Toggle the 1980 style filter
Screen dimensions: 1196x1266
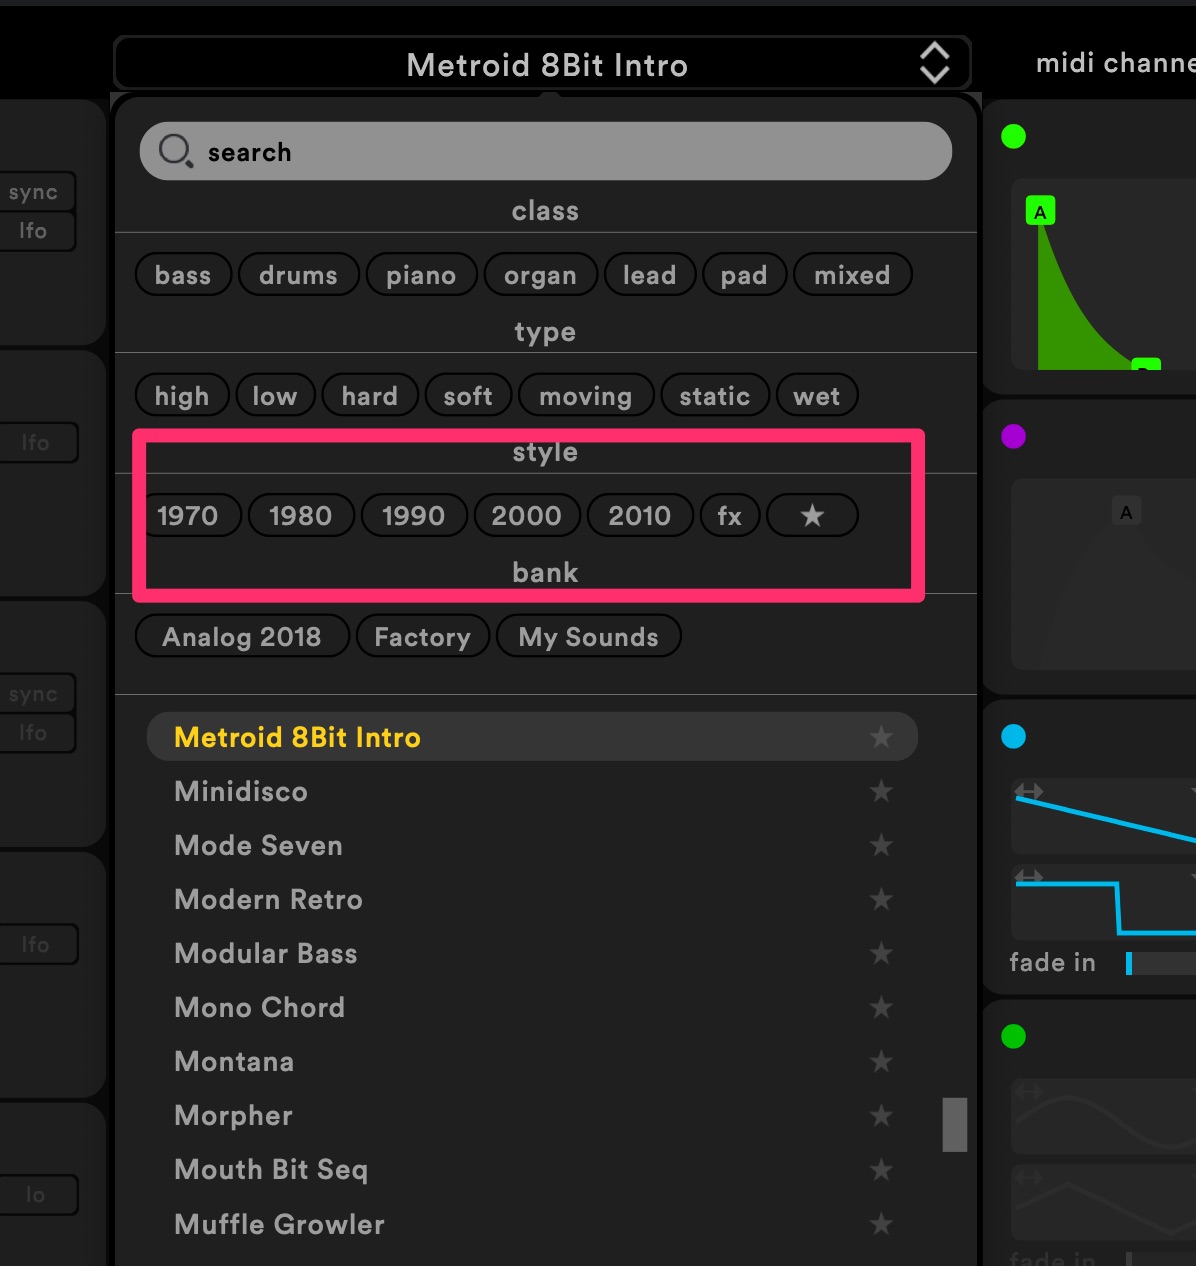(x=300, y=516)
